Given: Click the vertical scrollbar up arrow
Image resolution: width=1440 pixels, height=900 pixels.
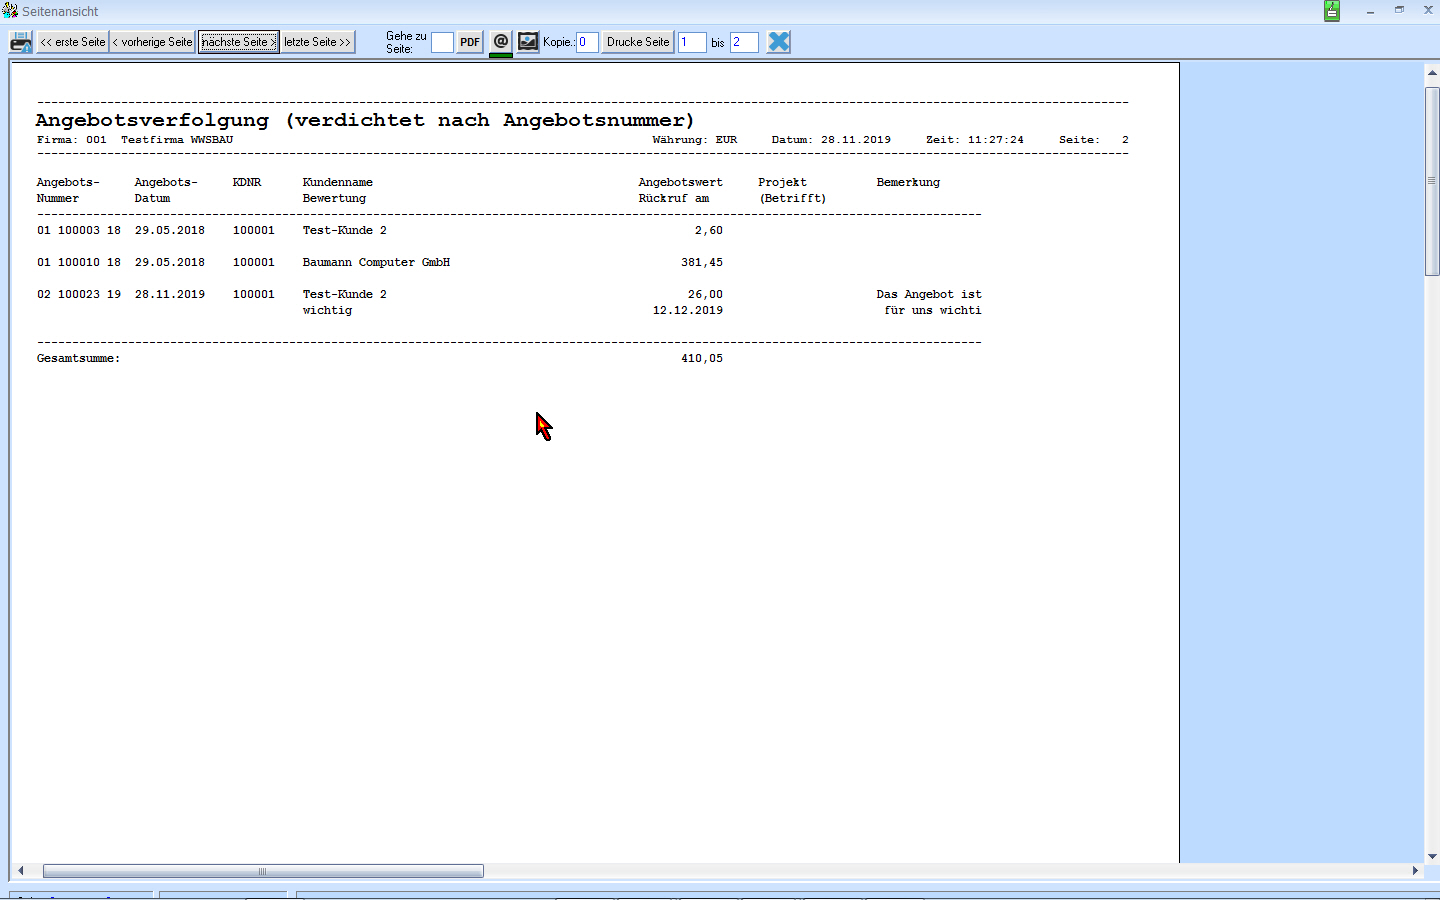Looking at the screenshot, I should tap(1432, 73).
